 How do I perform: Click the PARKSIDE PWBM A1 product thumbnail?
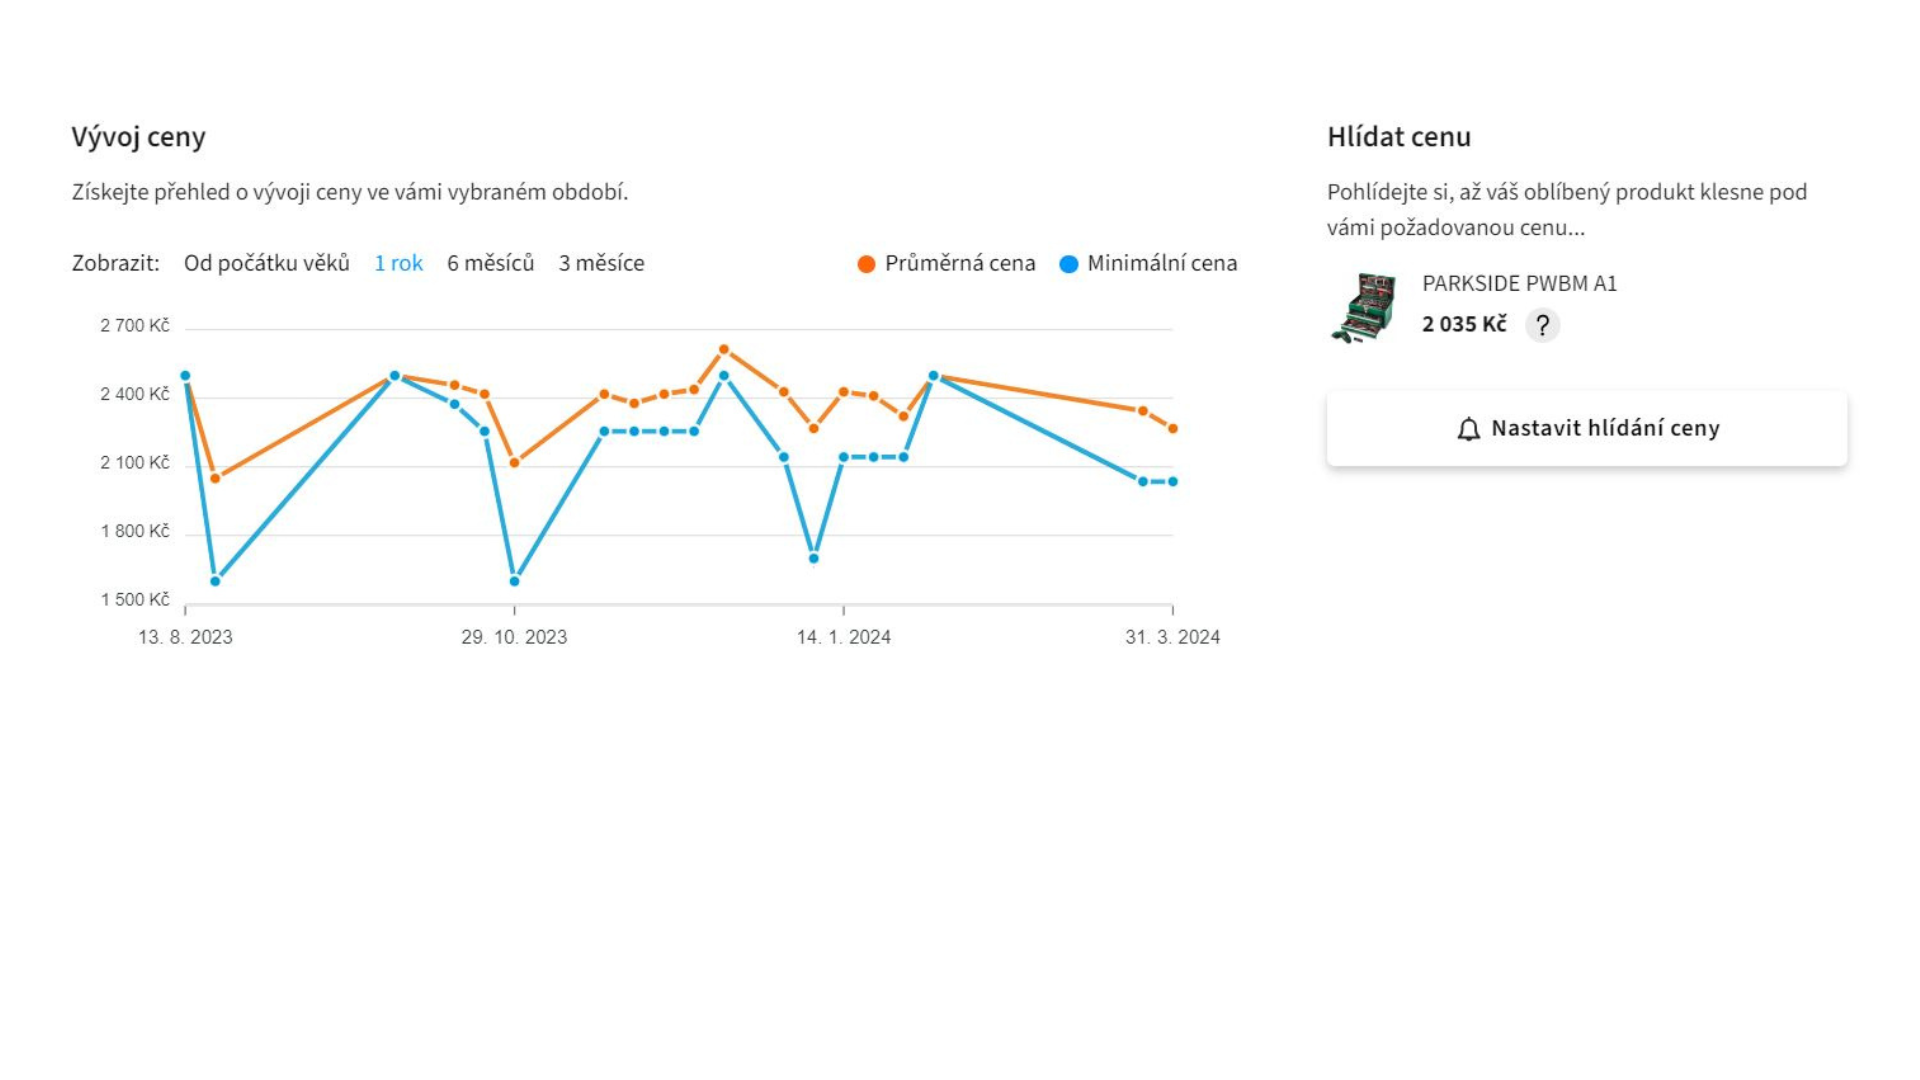pos(1363,307)
